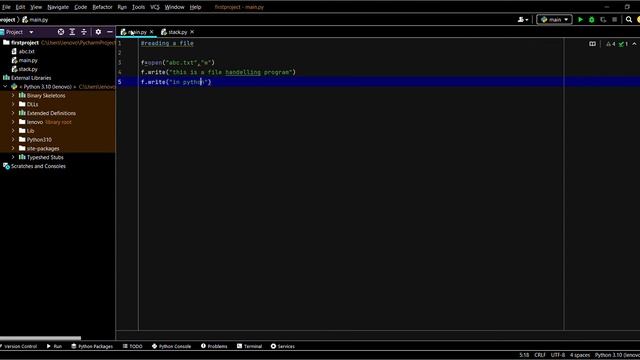Screen dimensions: 640x360
Task: Open the Run tool window
Action: point(54,346)
